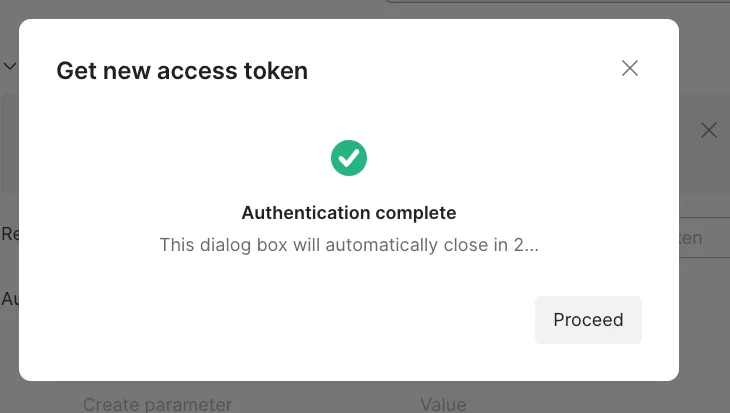This screenshot has height=413, width=730.
Task: Close the Get new access token dialog
Action: tap(630, 68)
